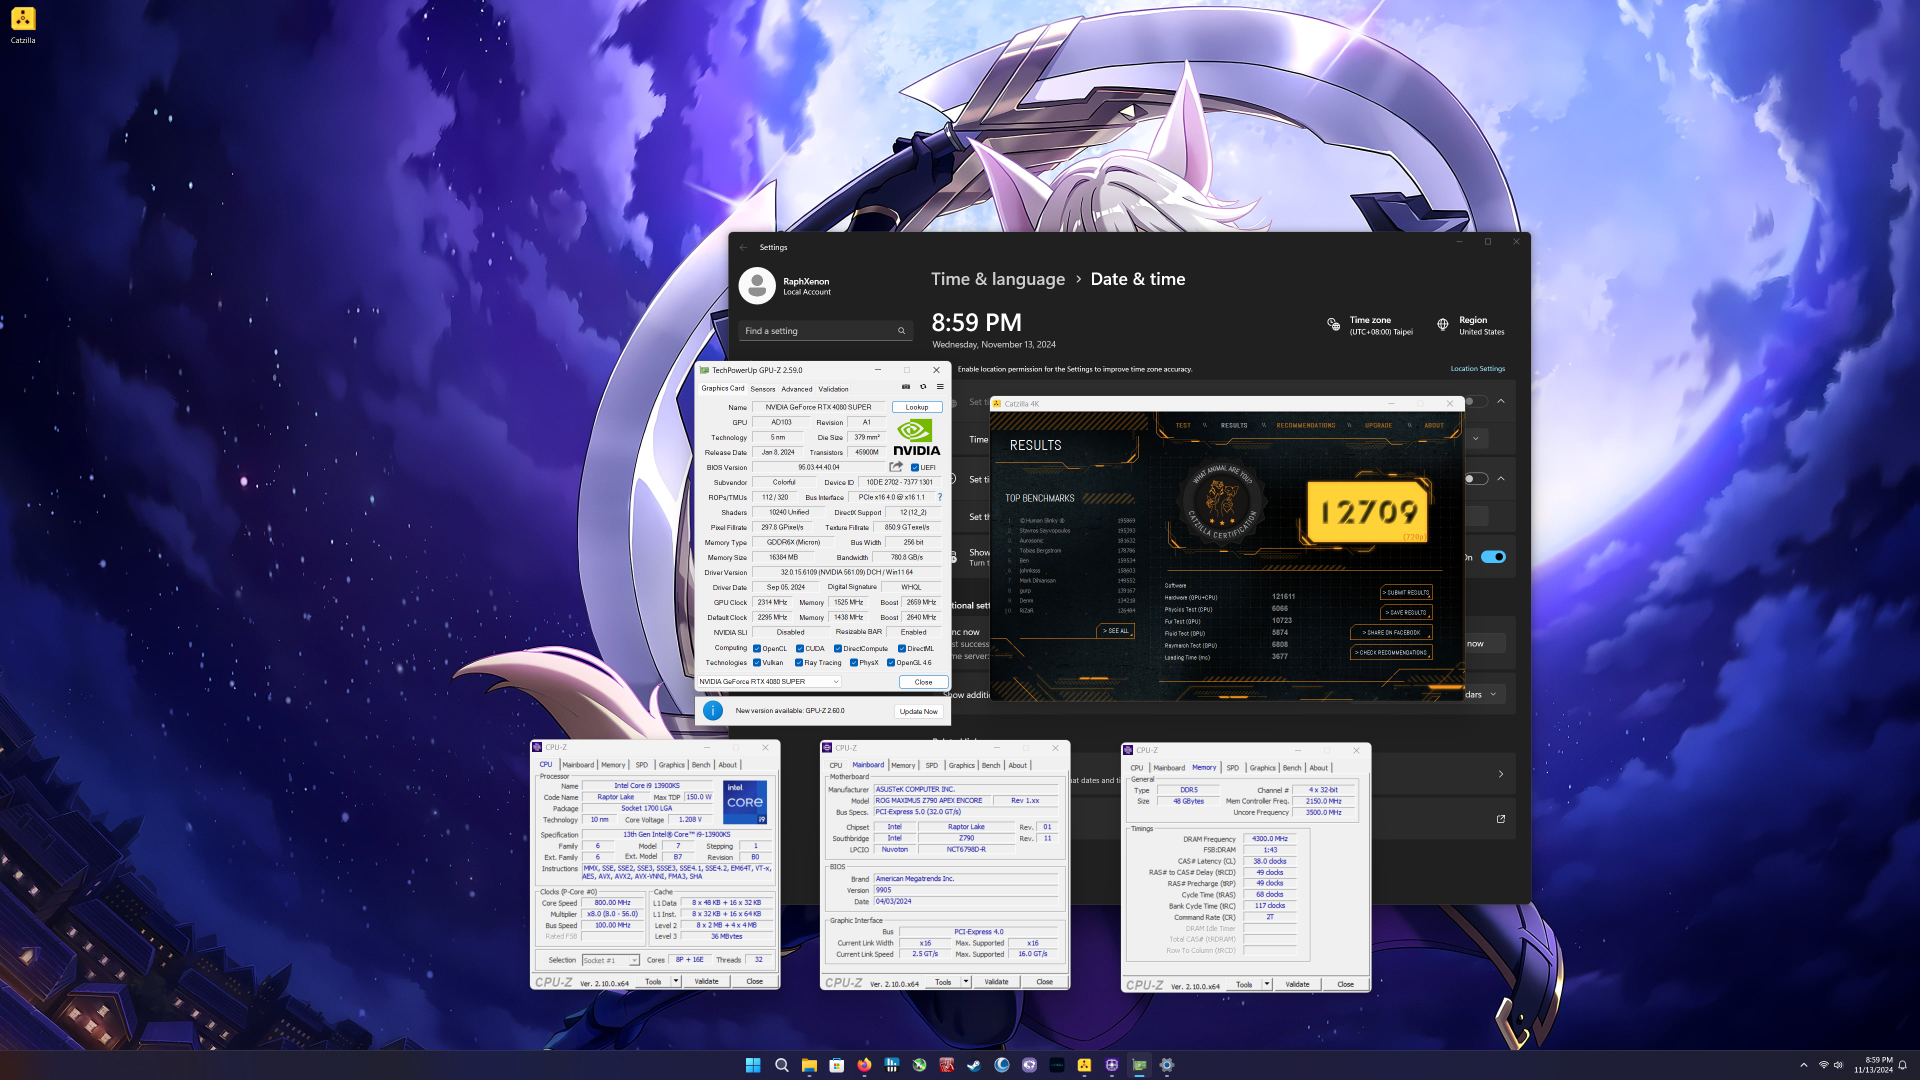Image resolution: width=1920 pixels, height=1080 pixels.
Task: Open the GPU selection dropdown in GPU-Z
Action: pos(769,681)
